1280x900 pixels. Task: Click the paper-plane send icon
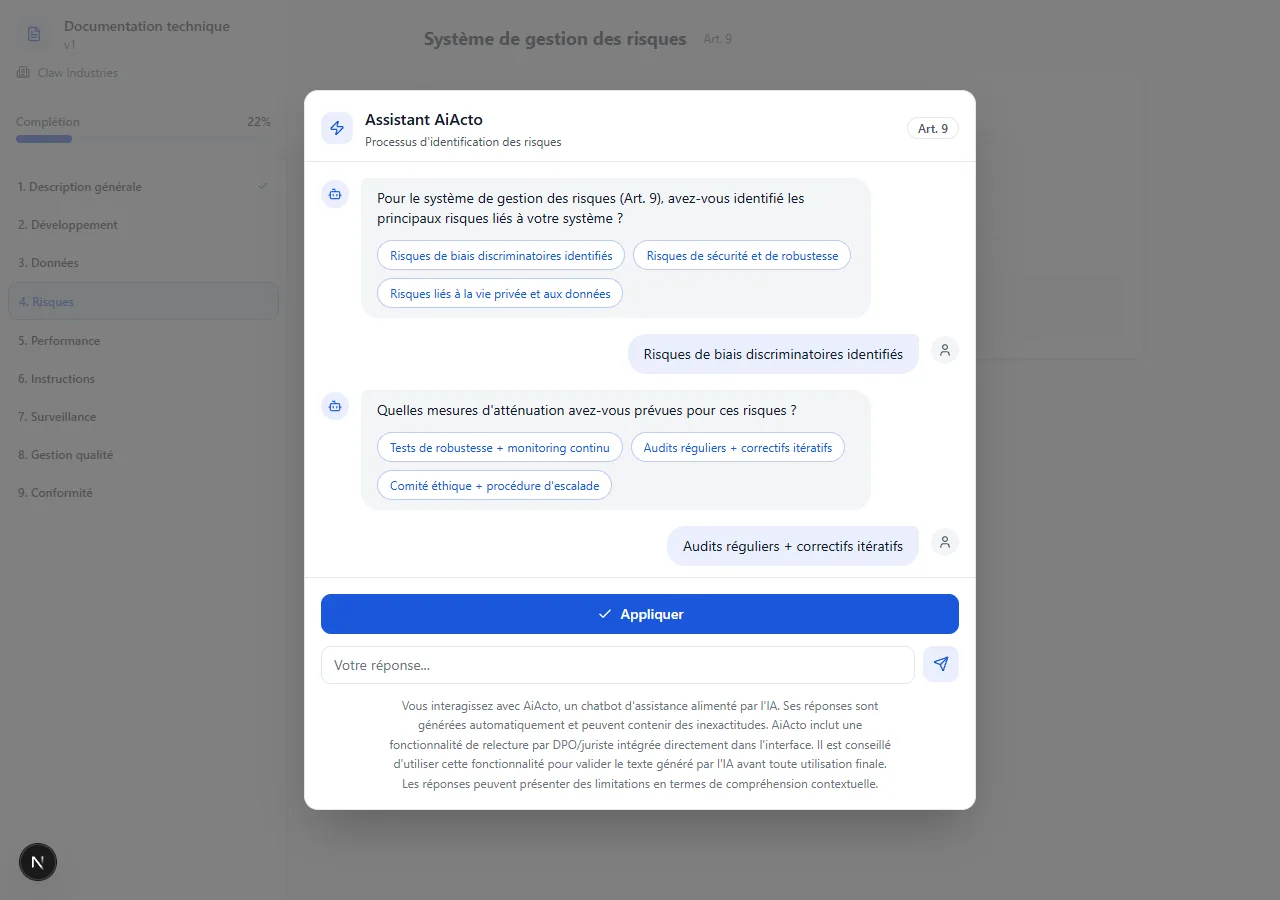tap(940, 664)
